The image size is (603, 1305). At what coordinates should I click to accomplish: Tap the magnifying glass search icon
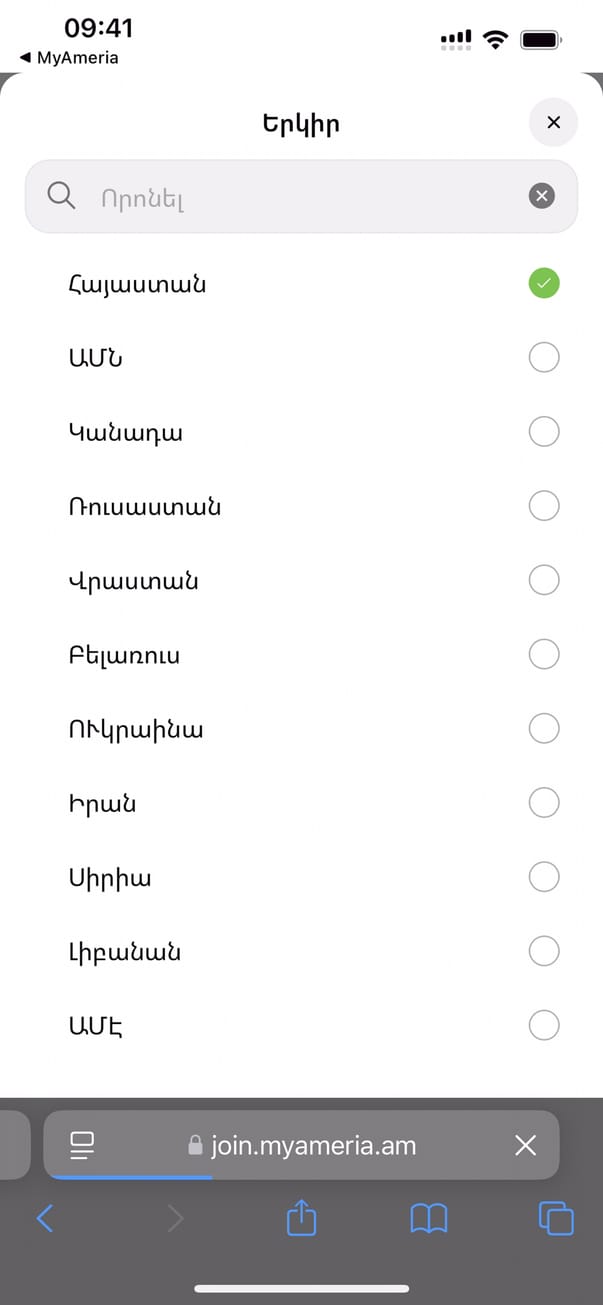pos(61,196)
